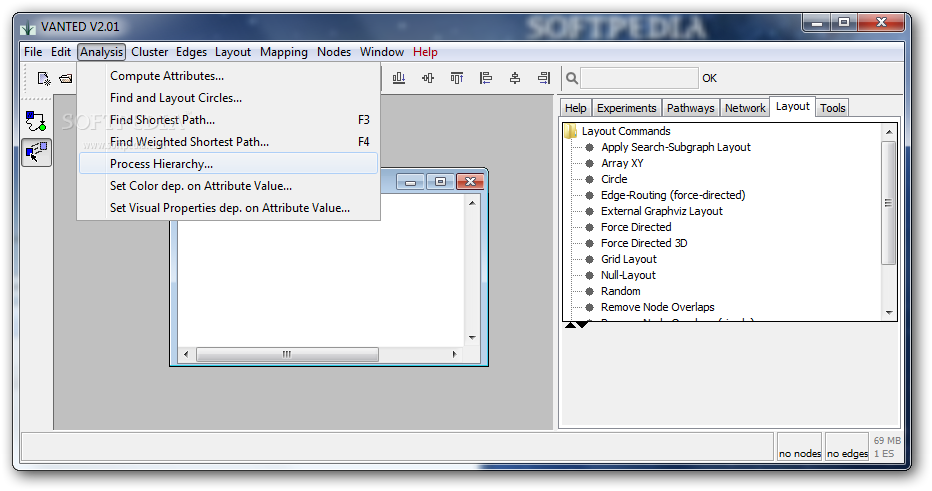Select the Force Directed layout command
The image size is (932, 491).
[636, 228]
